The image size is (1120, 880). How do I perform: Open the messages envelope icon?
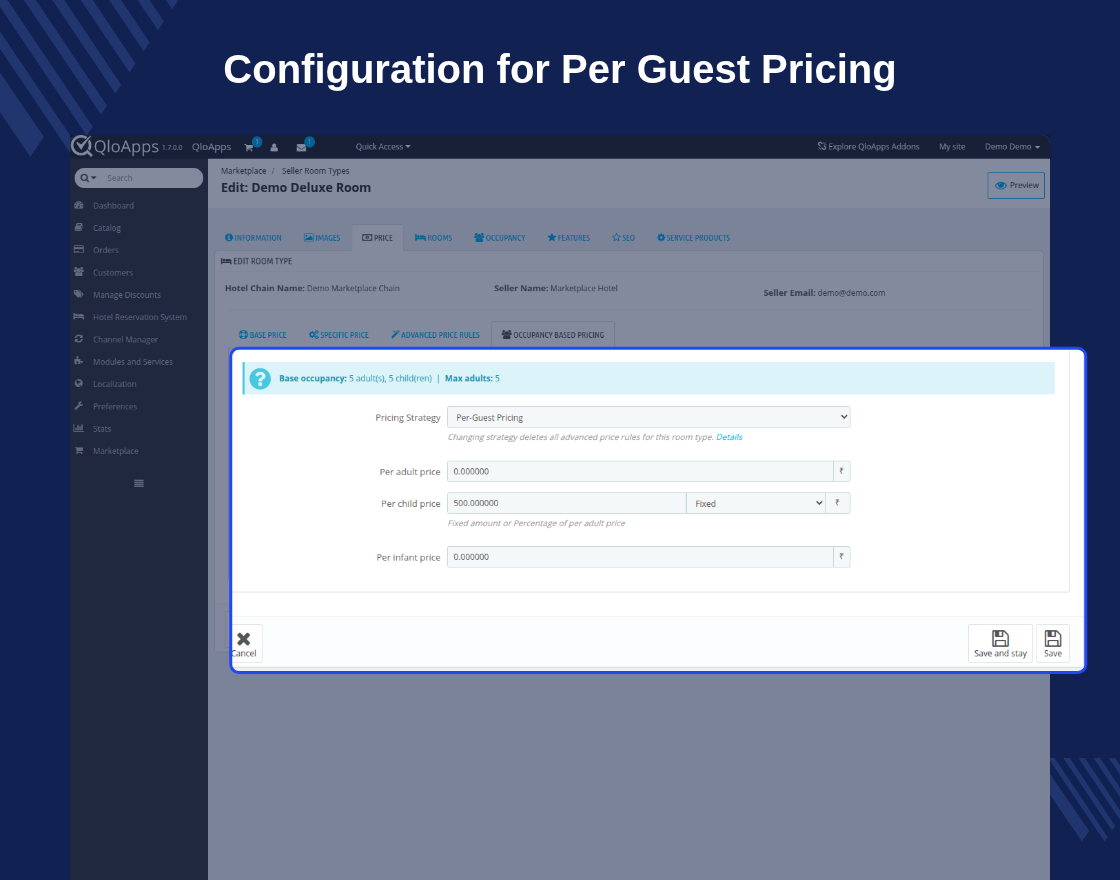click(301, 147)
